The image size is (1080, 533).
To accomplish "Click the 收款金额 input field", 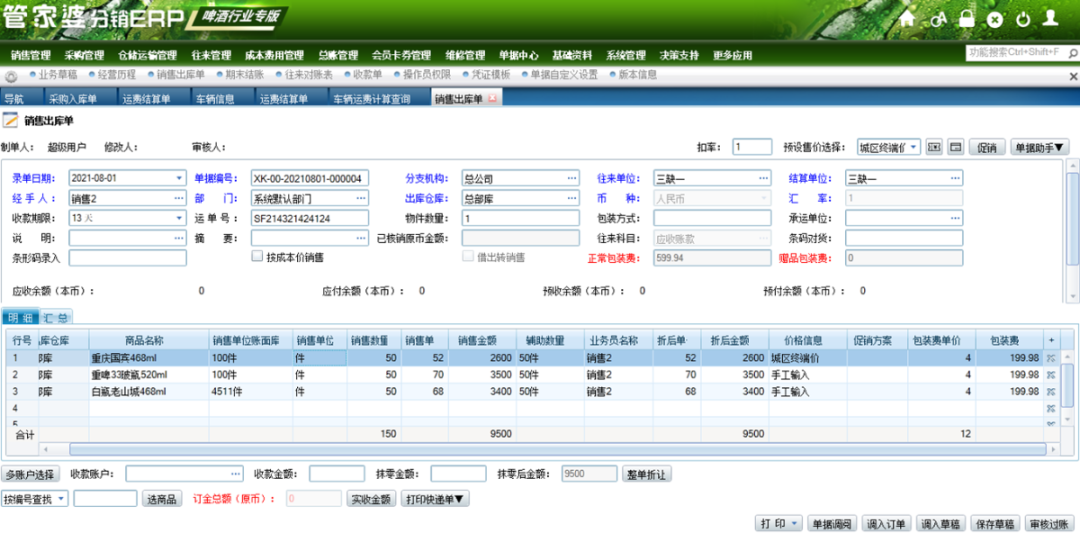I will 337,474.
